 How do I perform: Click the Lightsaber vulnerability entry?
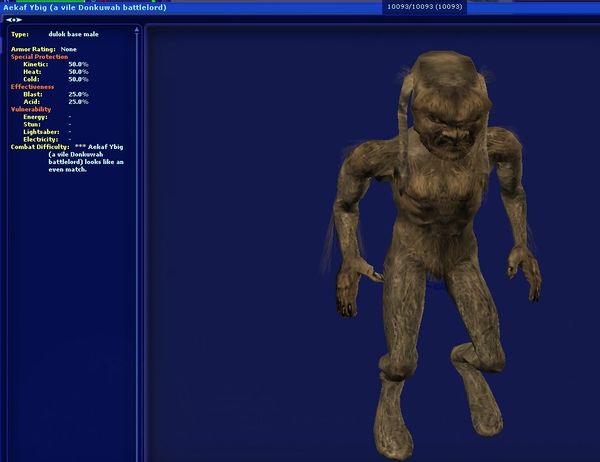point(47,131)
